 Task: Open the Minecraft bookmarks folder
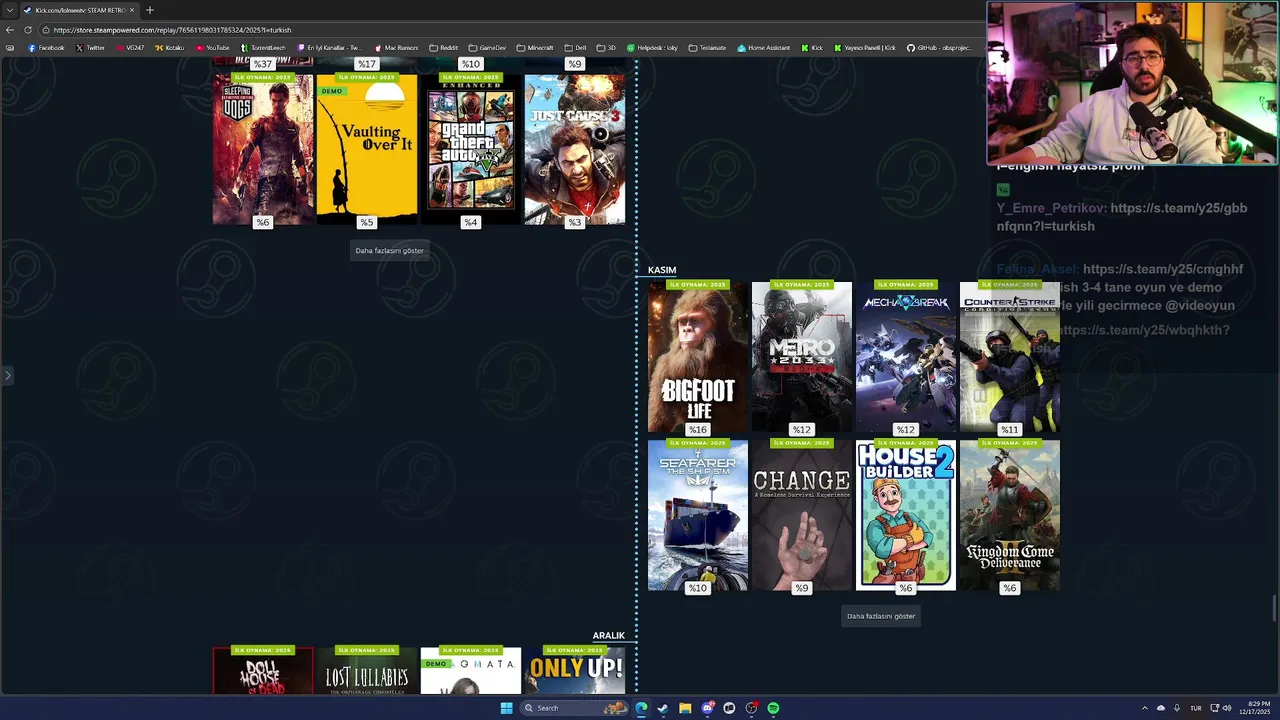pyautogui.click(x=535, y=48)
